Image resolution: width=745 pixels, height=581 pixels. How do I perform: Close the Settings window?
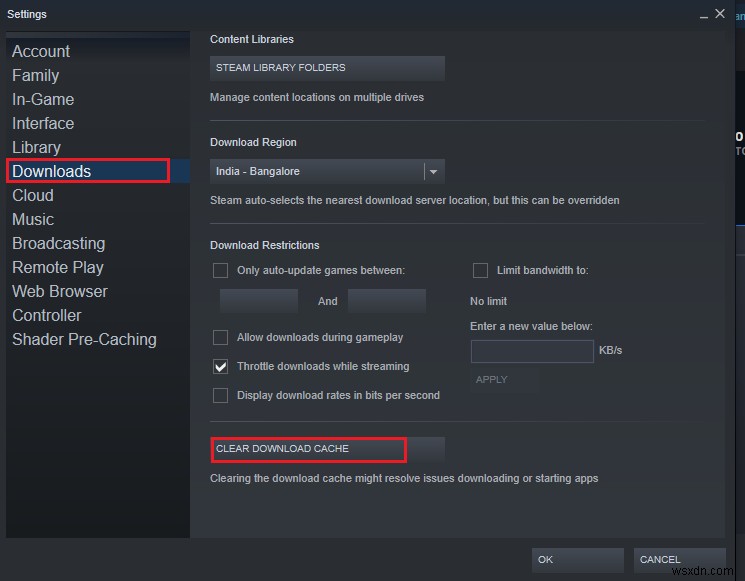(720, 14)
